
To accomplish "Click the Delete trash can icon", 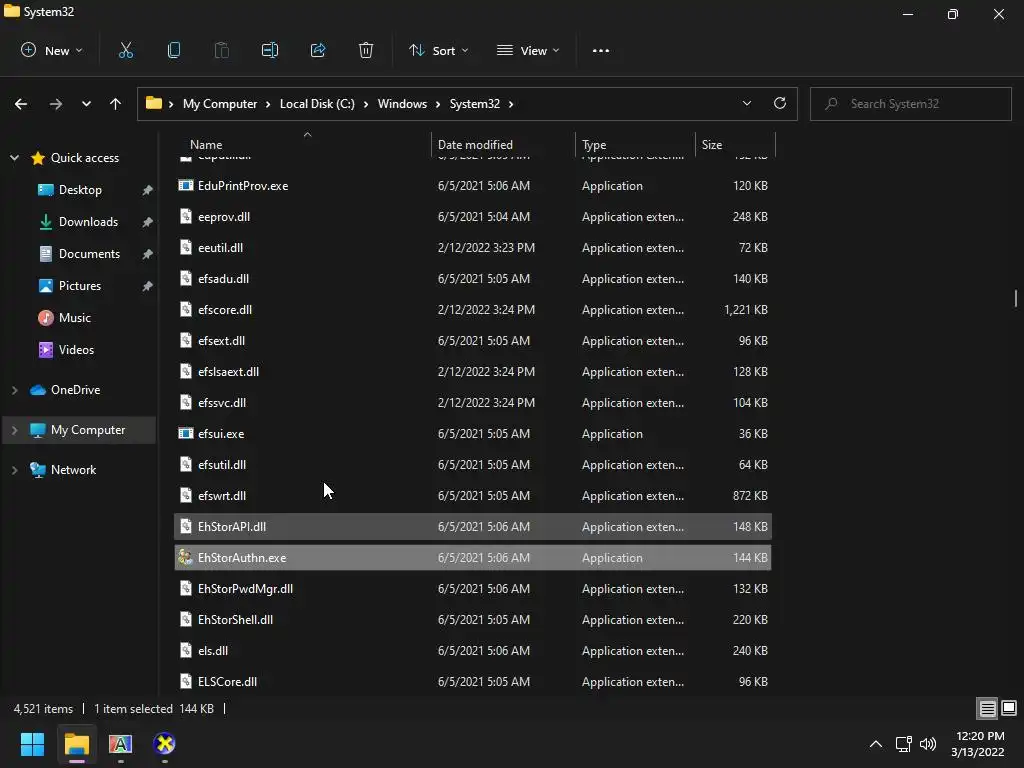I will tap(366, 50).
